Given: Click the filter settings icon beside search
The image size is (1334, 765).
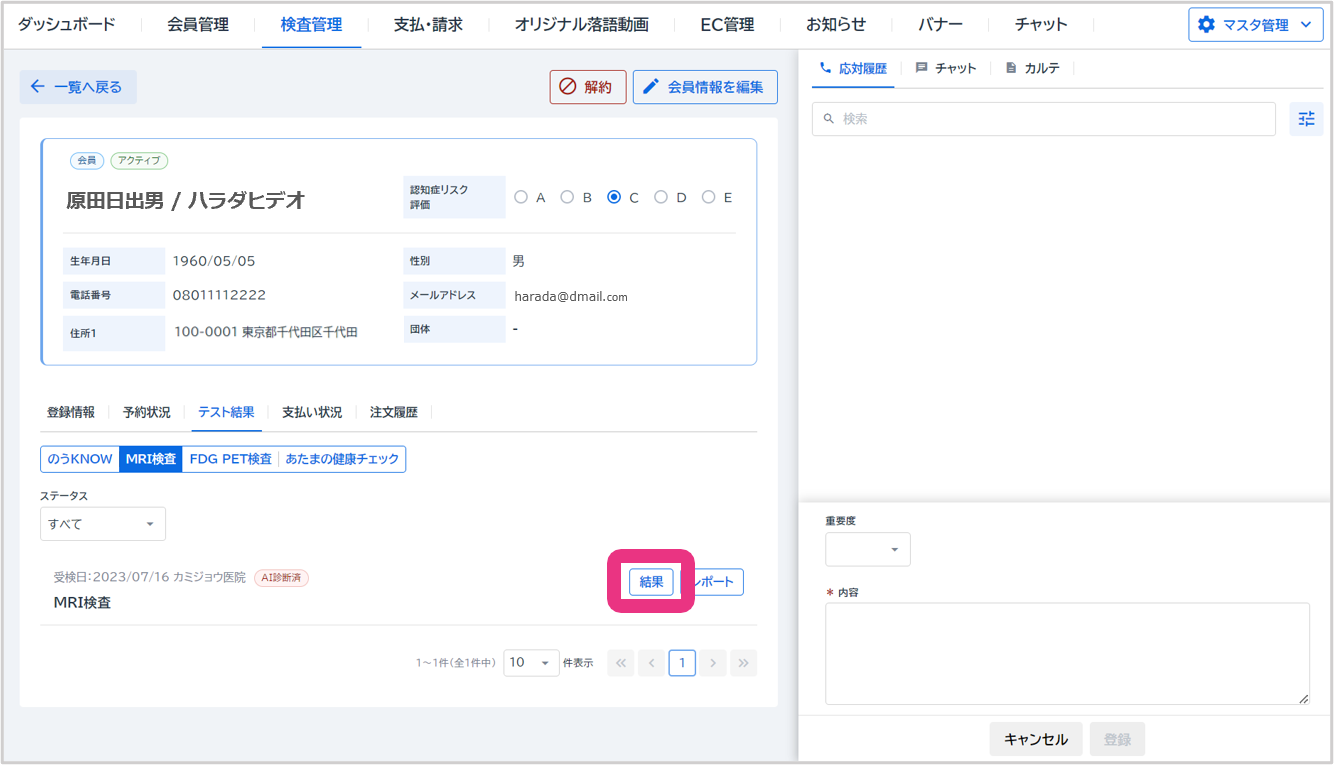Looking at the screenshot, I should pos(1306,119).
